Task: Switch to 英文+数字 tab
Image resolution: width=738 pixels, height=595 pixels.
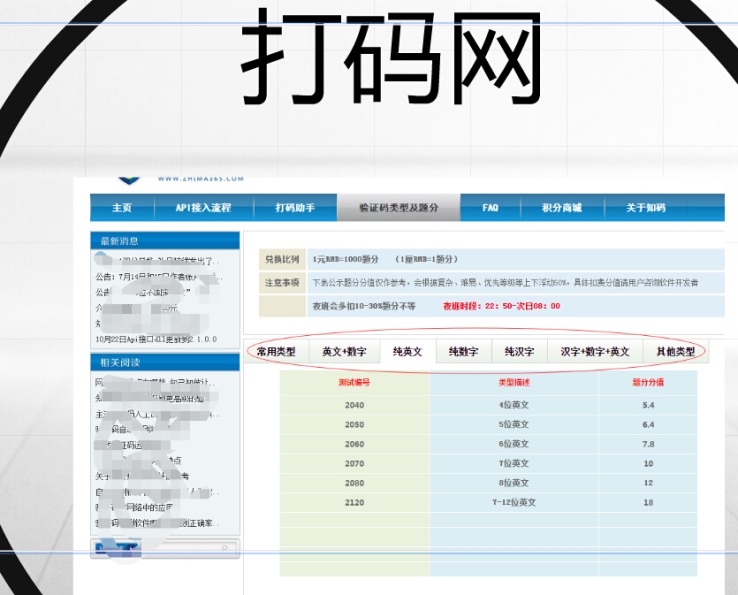Action: click(x=344, y=352)
